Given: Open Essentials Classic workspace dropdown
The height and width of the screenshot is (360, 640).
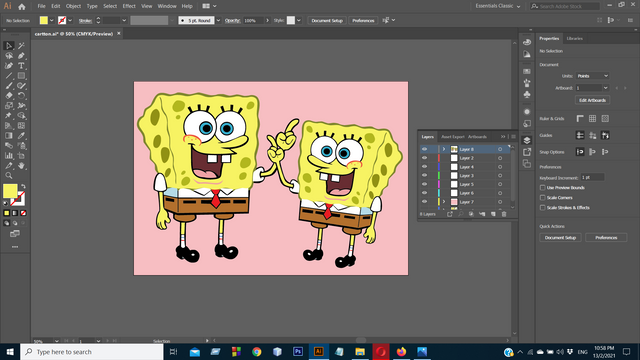Looking at the screenshot, I should click(x=498, y=6).
